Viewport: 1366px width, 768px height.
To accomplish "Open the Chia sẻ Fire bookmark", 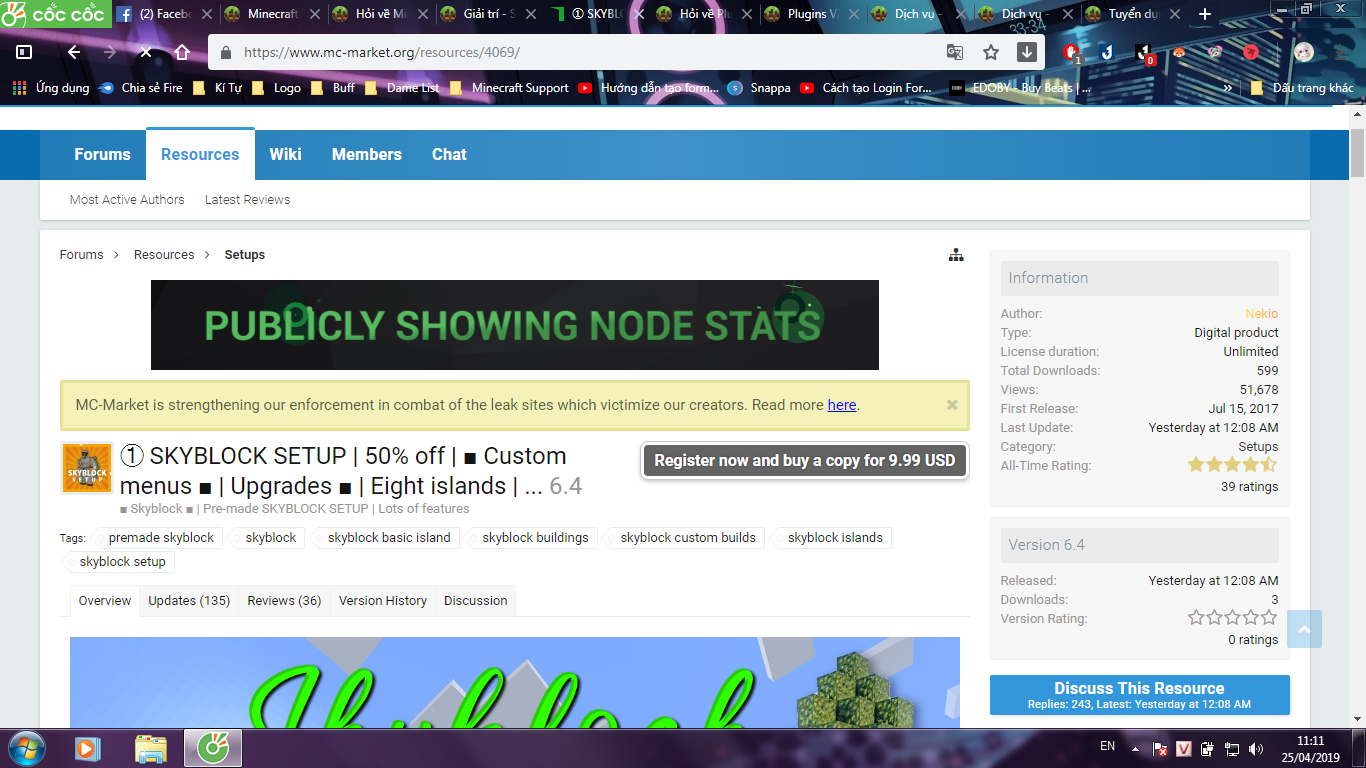I will point(141,88).
